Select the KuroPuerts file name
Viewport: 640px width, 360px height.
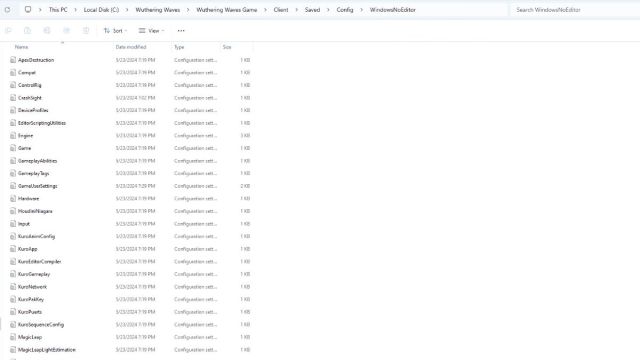[x=30, y=312]
